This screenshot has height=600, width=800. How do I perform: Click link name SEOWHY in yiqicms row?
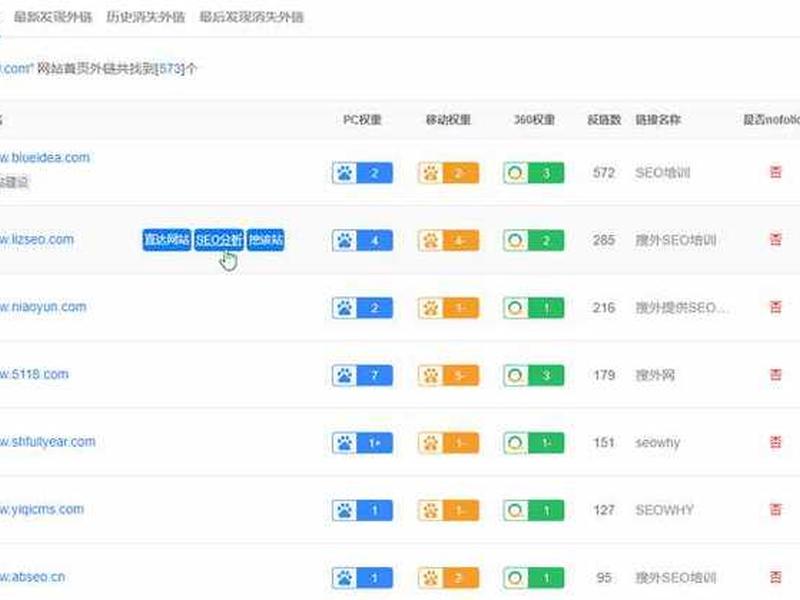pos(664,510)
